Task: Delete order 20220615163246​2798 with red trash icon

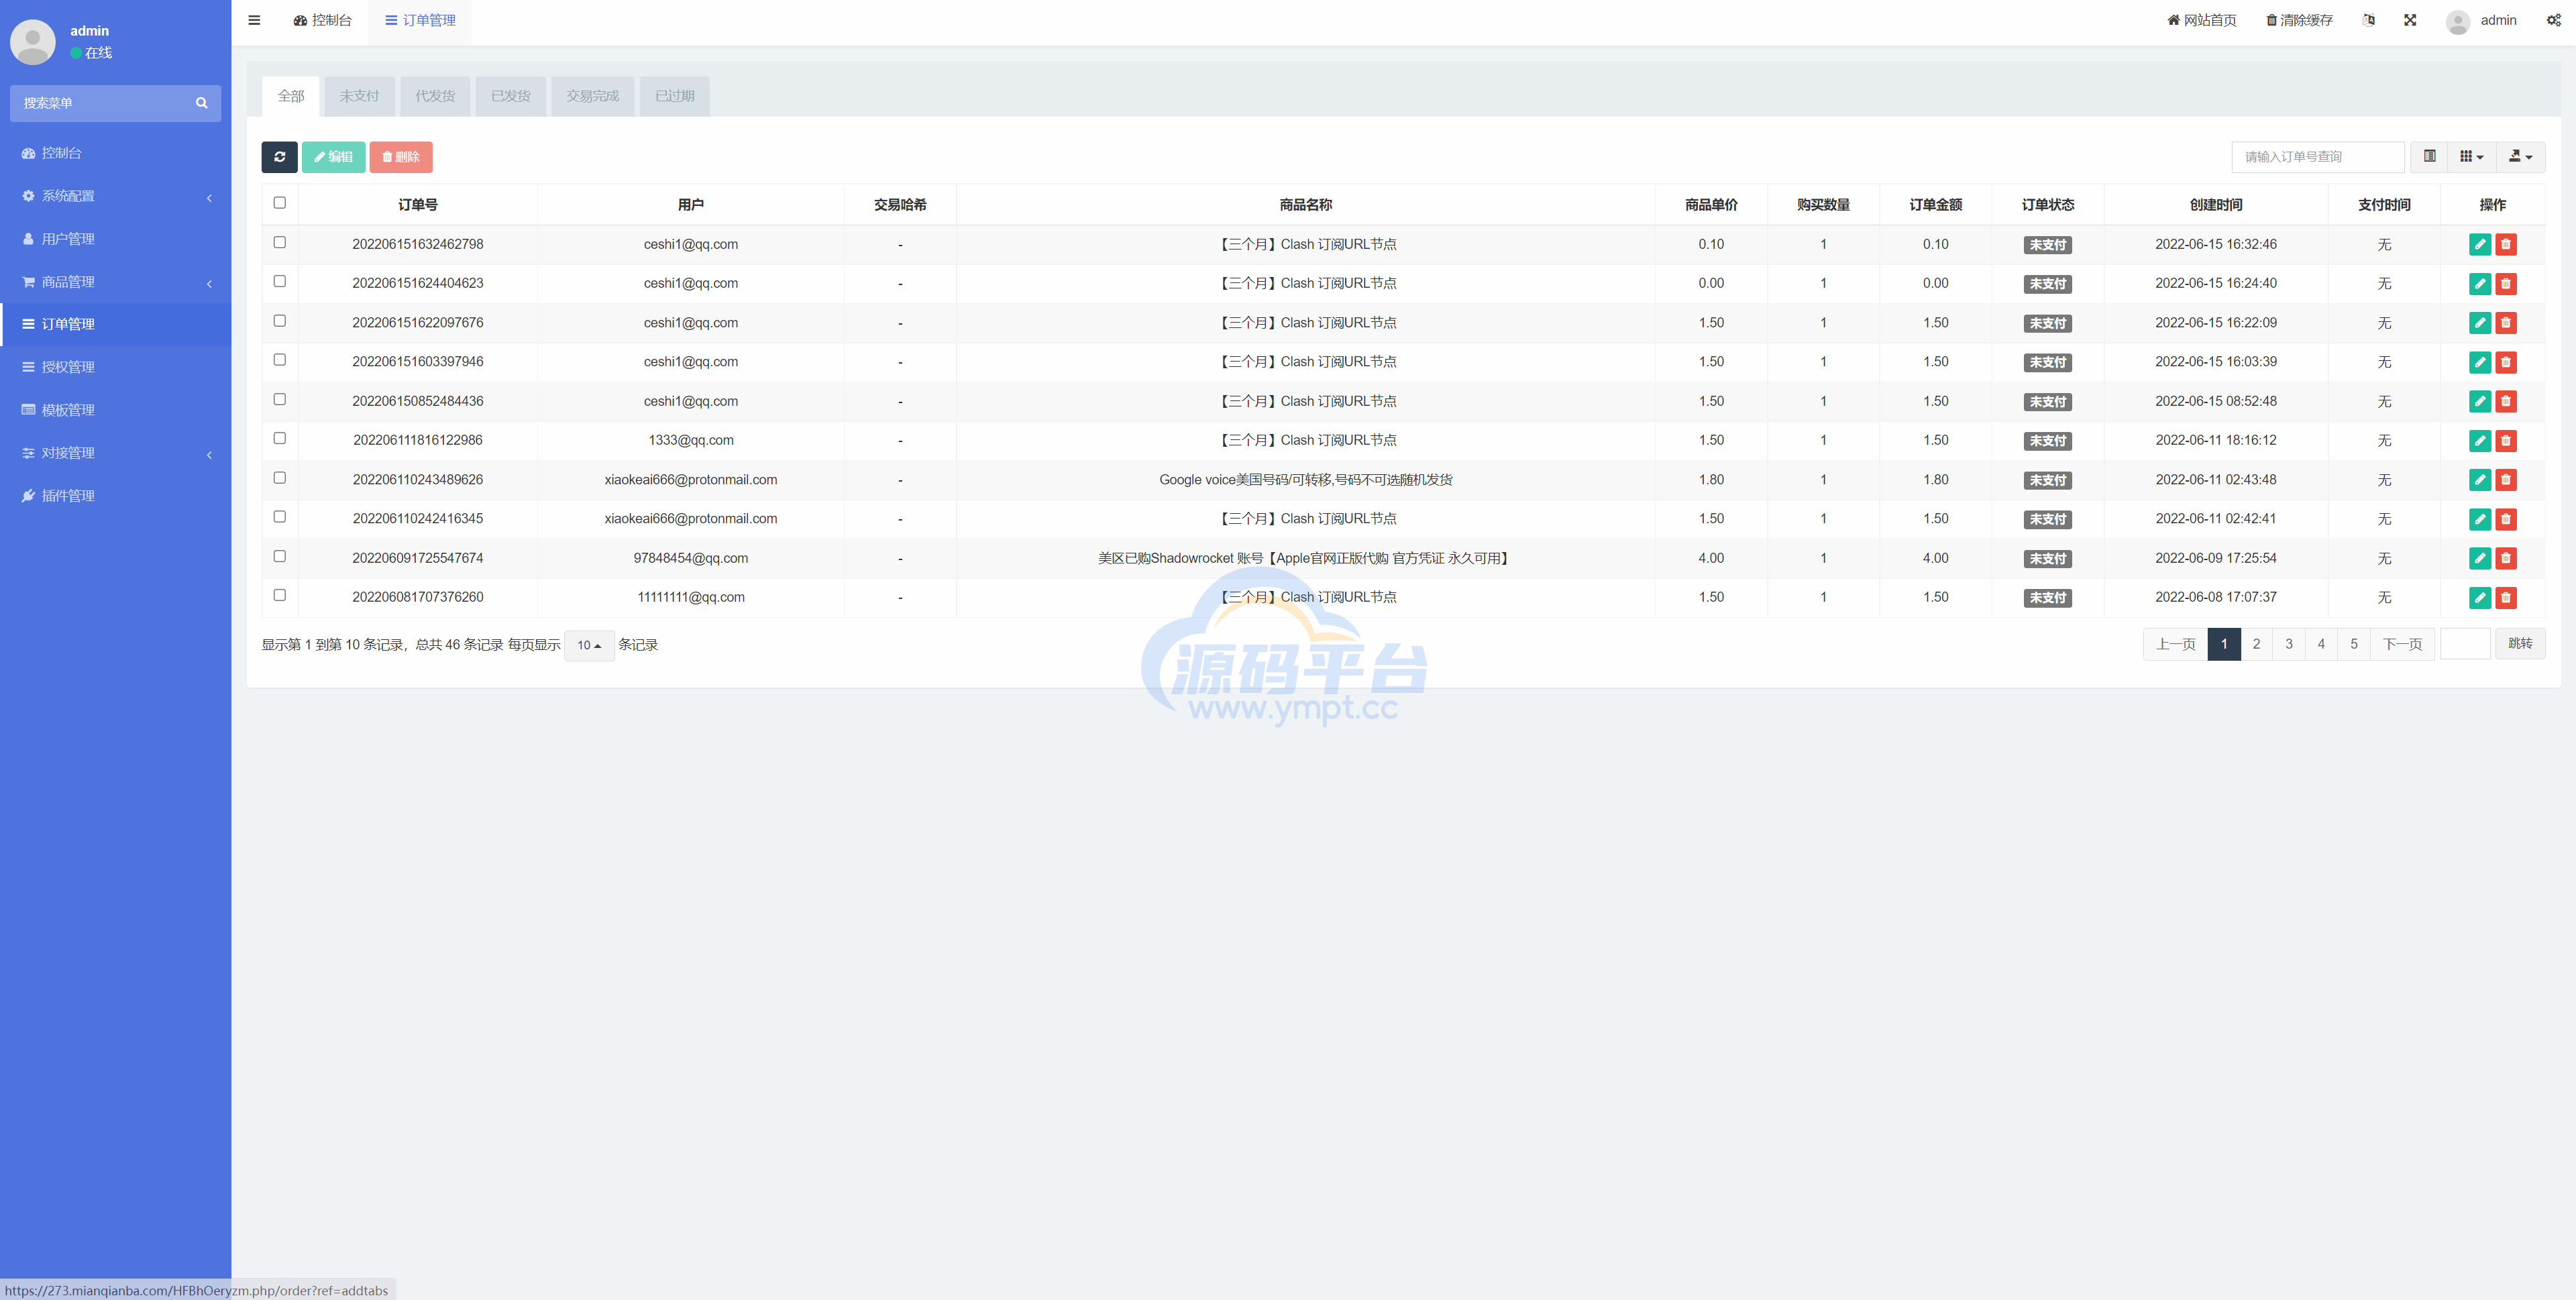Action: coord(2506,244)
